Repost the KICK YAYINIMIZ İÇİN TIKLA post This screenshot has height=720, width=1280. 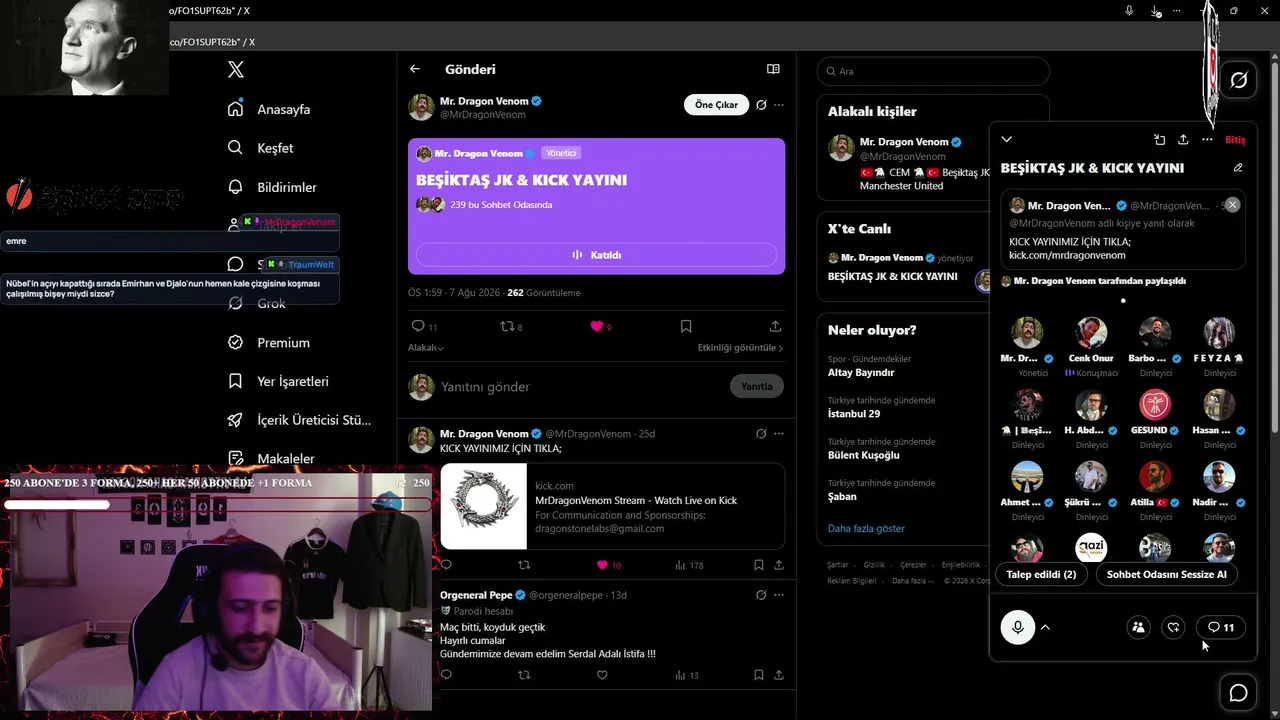[524, 565]
